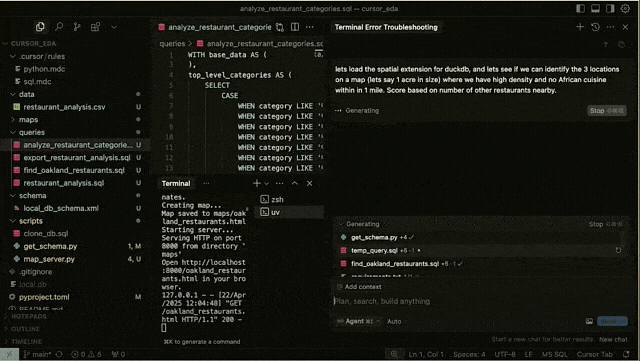Open the Source Control view icon
The width and height of the screenshot is (640, 361).
pyautogui.click(x=77, y=27)
